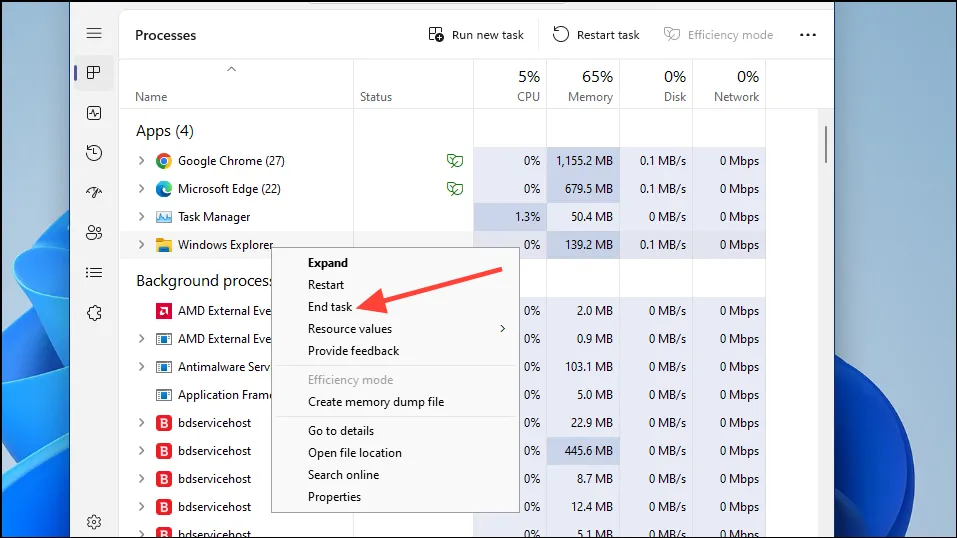Screen dimensions: 957x538
Task: Expand the Microsoft Edge process group
Action: tap(141, 189)
